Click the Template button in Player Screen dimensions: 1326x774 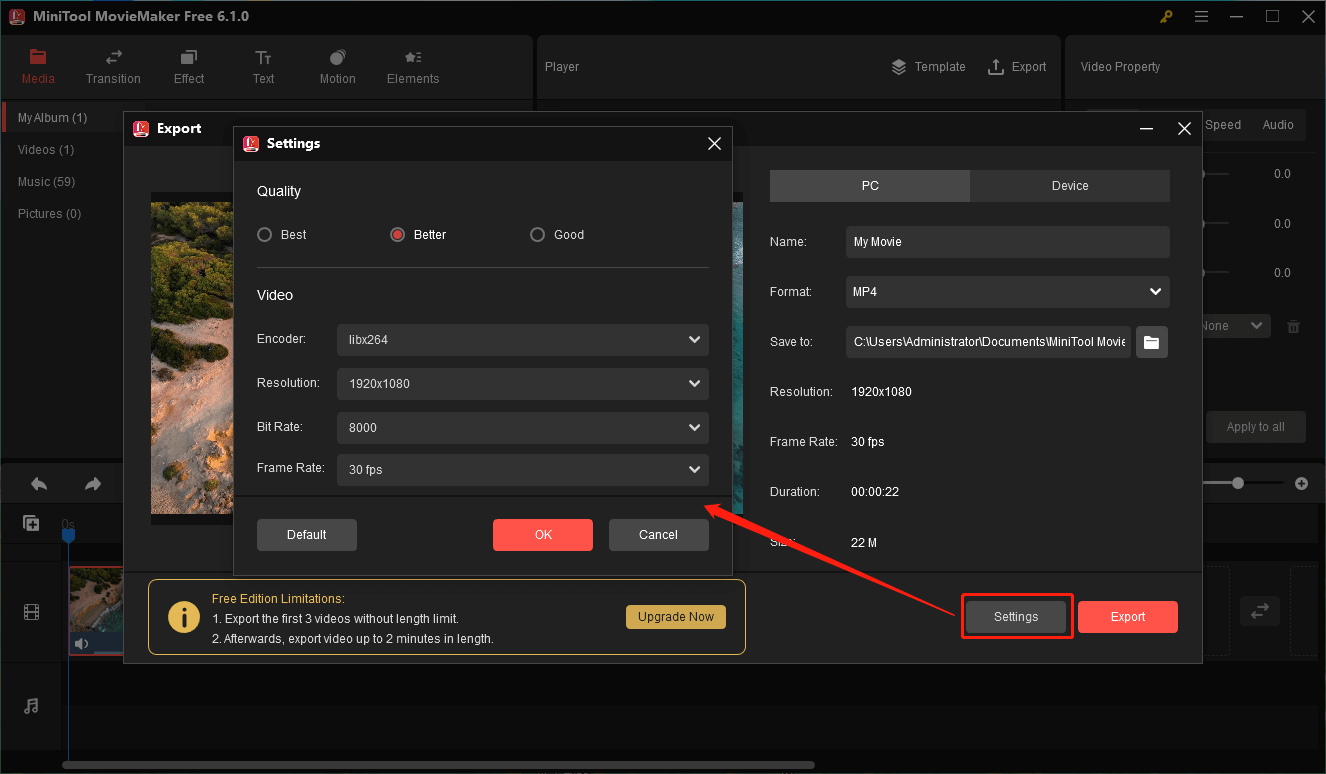pyautogui.click(x=929, y=67)
